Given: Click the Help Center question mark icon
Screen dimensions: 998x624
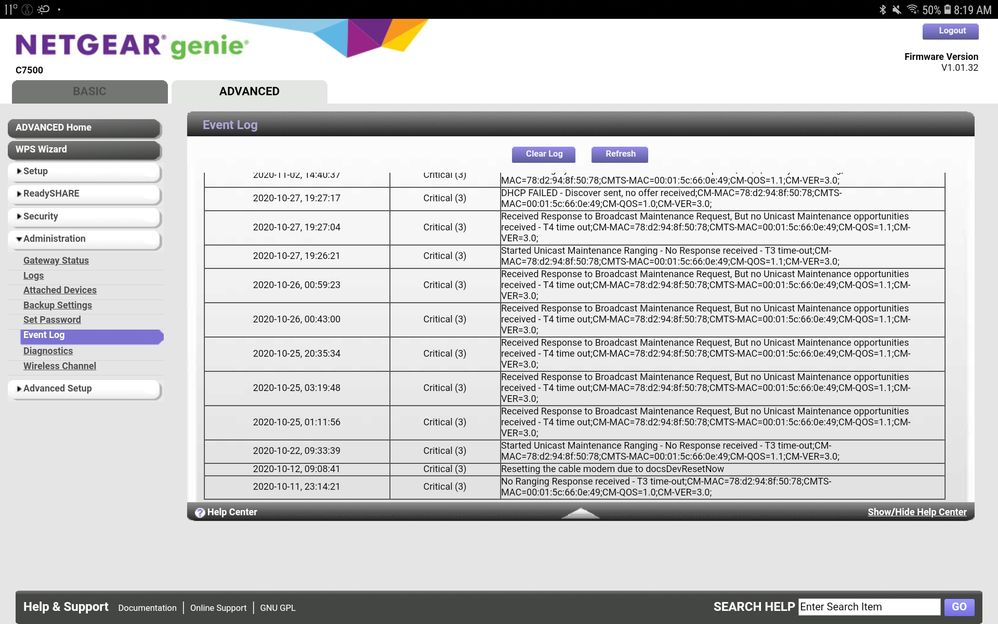Looking at the screenshot, I should pos(200,511).
